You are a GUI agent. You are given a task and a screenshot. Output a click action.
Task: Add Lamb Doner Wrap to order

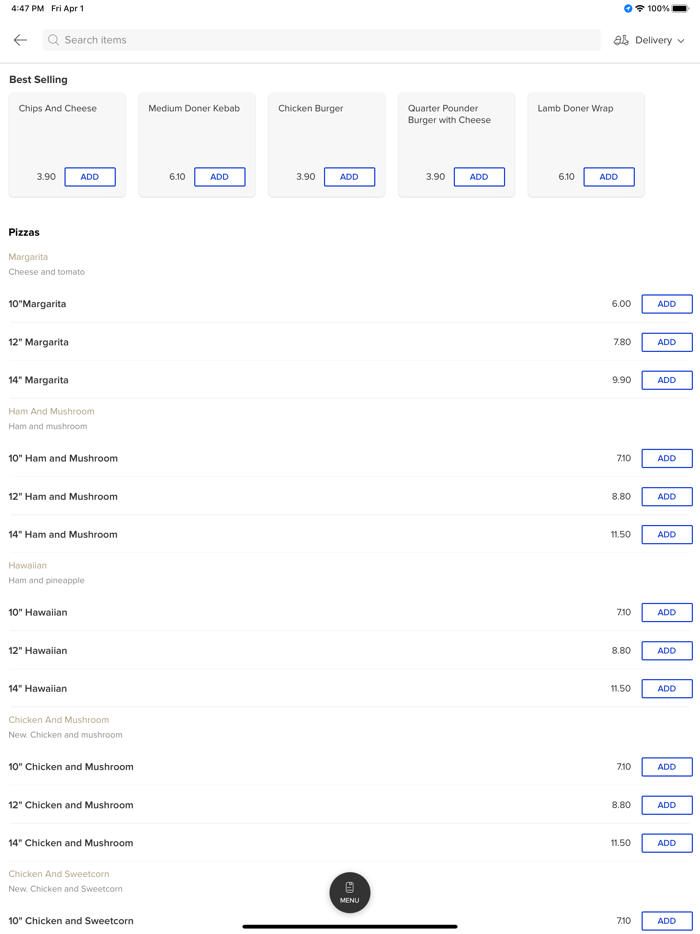(609, 177)
